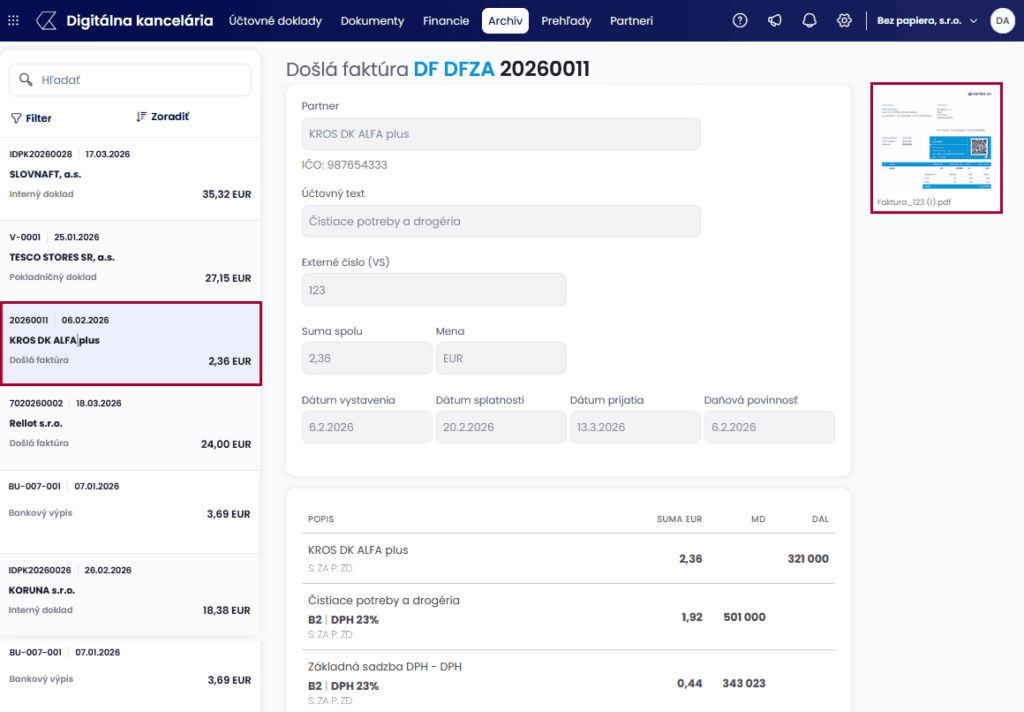
Task: Open the Prehľady menu item
Action: click(566, 21)
